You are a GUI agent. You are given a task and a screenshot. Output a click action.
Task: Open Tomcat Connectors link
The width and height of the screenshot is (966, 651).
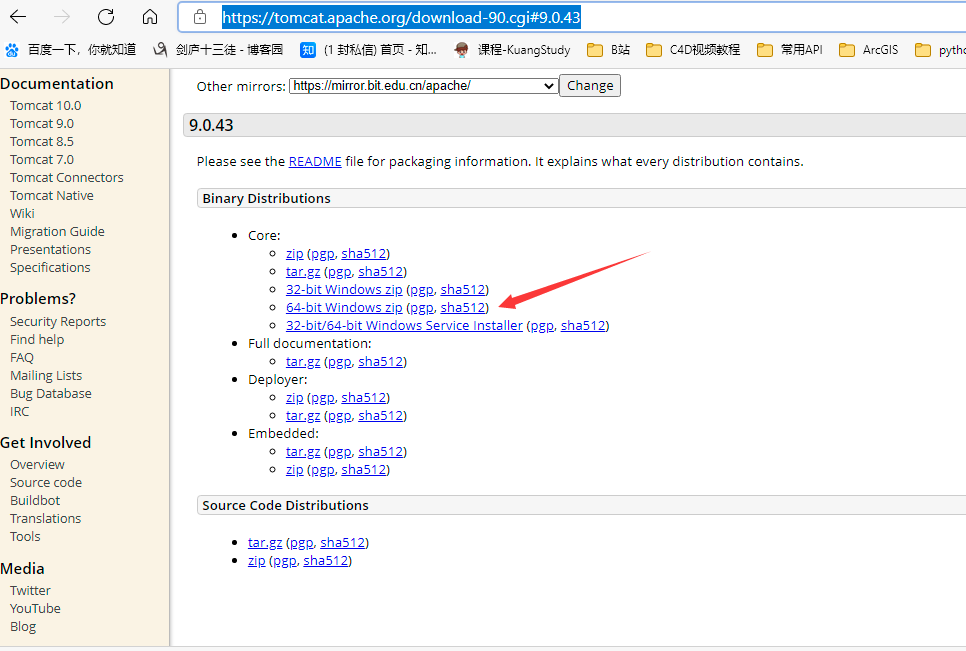coord(67,177)
